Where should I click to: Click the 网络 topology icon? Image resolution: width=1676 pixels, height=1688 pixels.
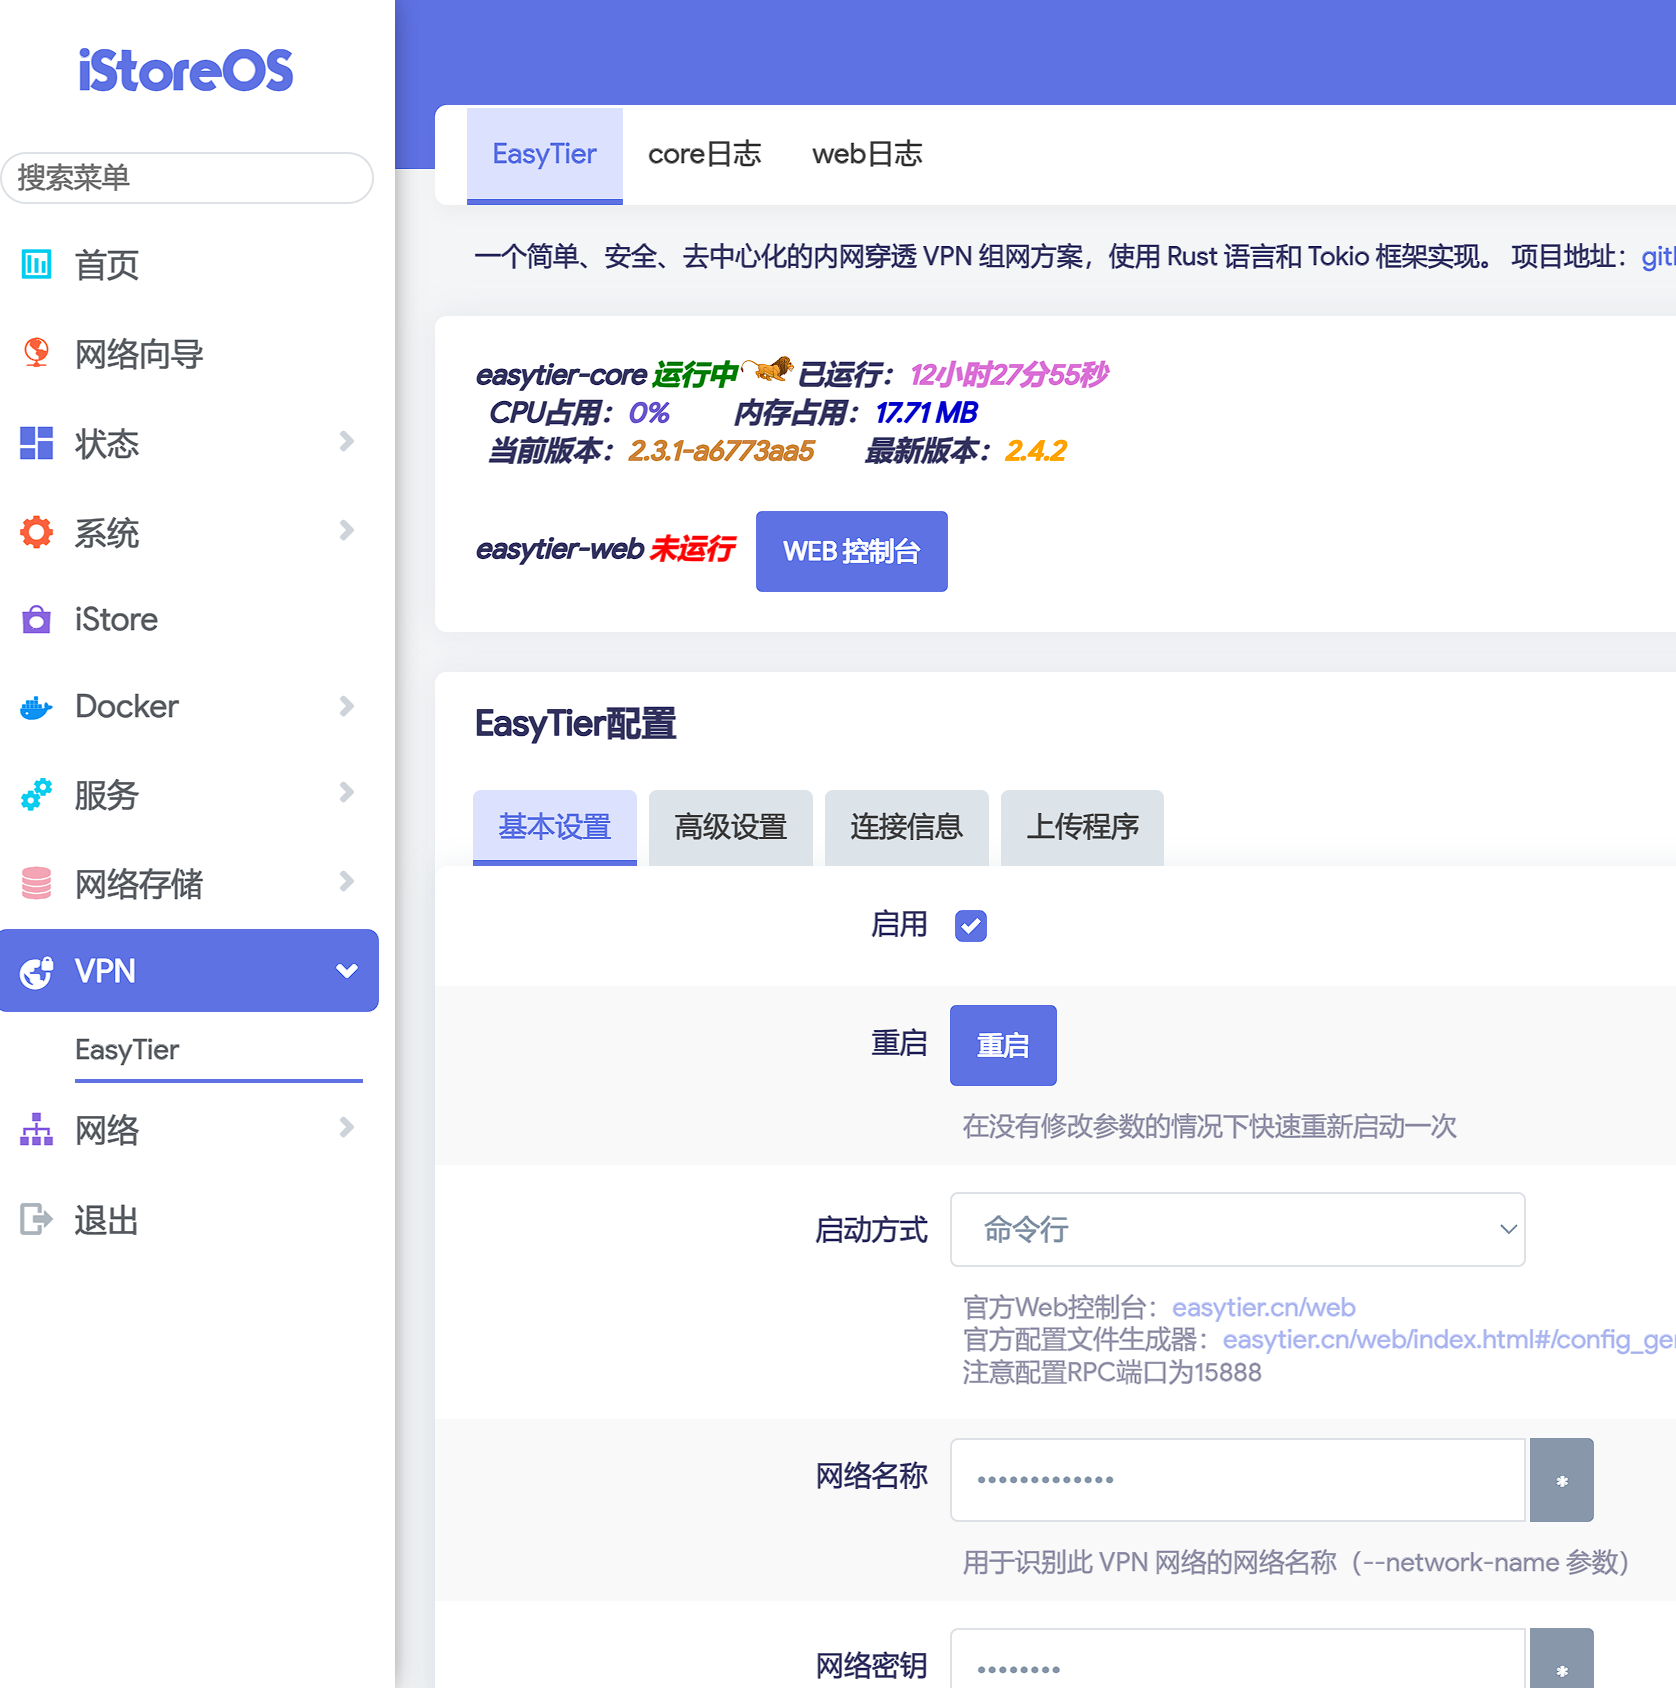37,1130
